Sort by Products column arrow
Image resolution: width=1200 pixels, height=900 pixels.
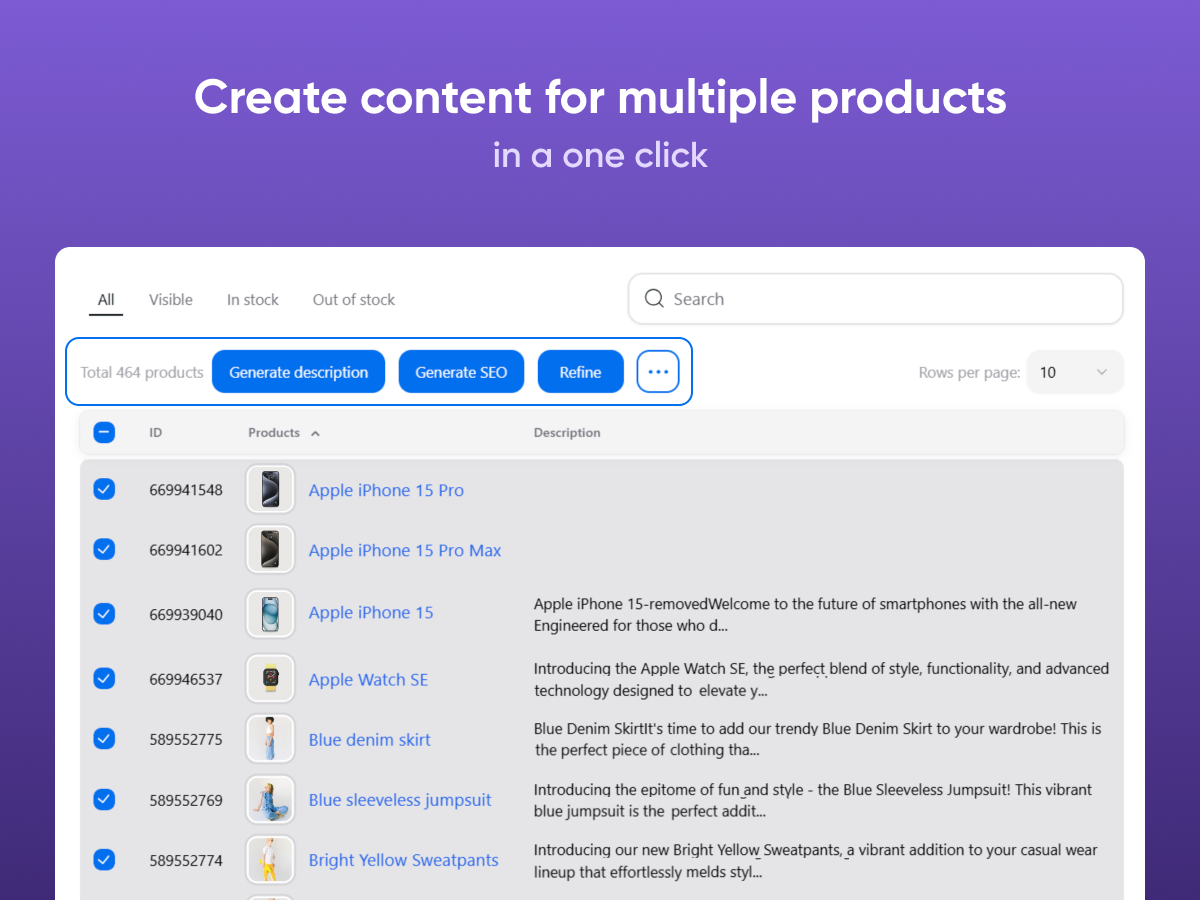(315, 433)
